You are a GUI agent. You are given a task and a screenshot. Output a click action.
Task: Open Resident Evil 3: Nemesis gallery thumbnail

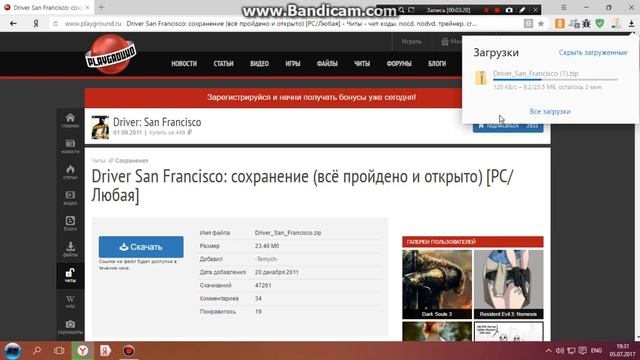click(x=508, y=284)
